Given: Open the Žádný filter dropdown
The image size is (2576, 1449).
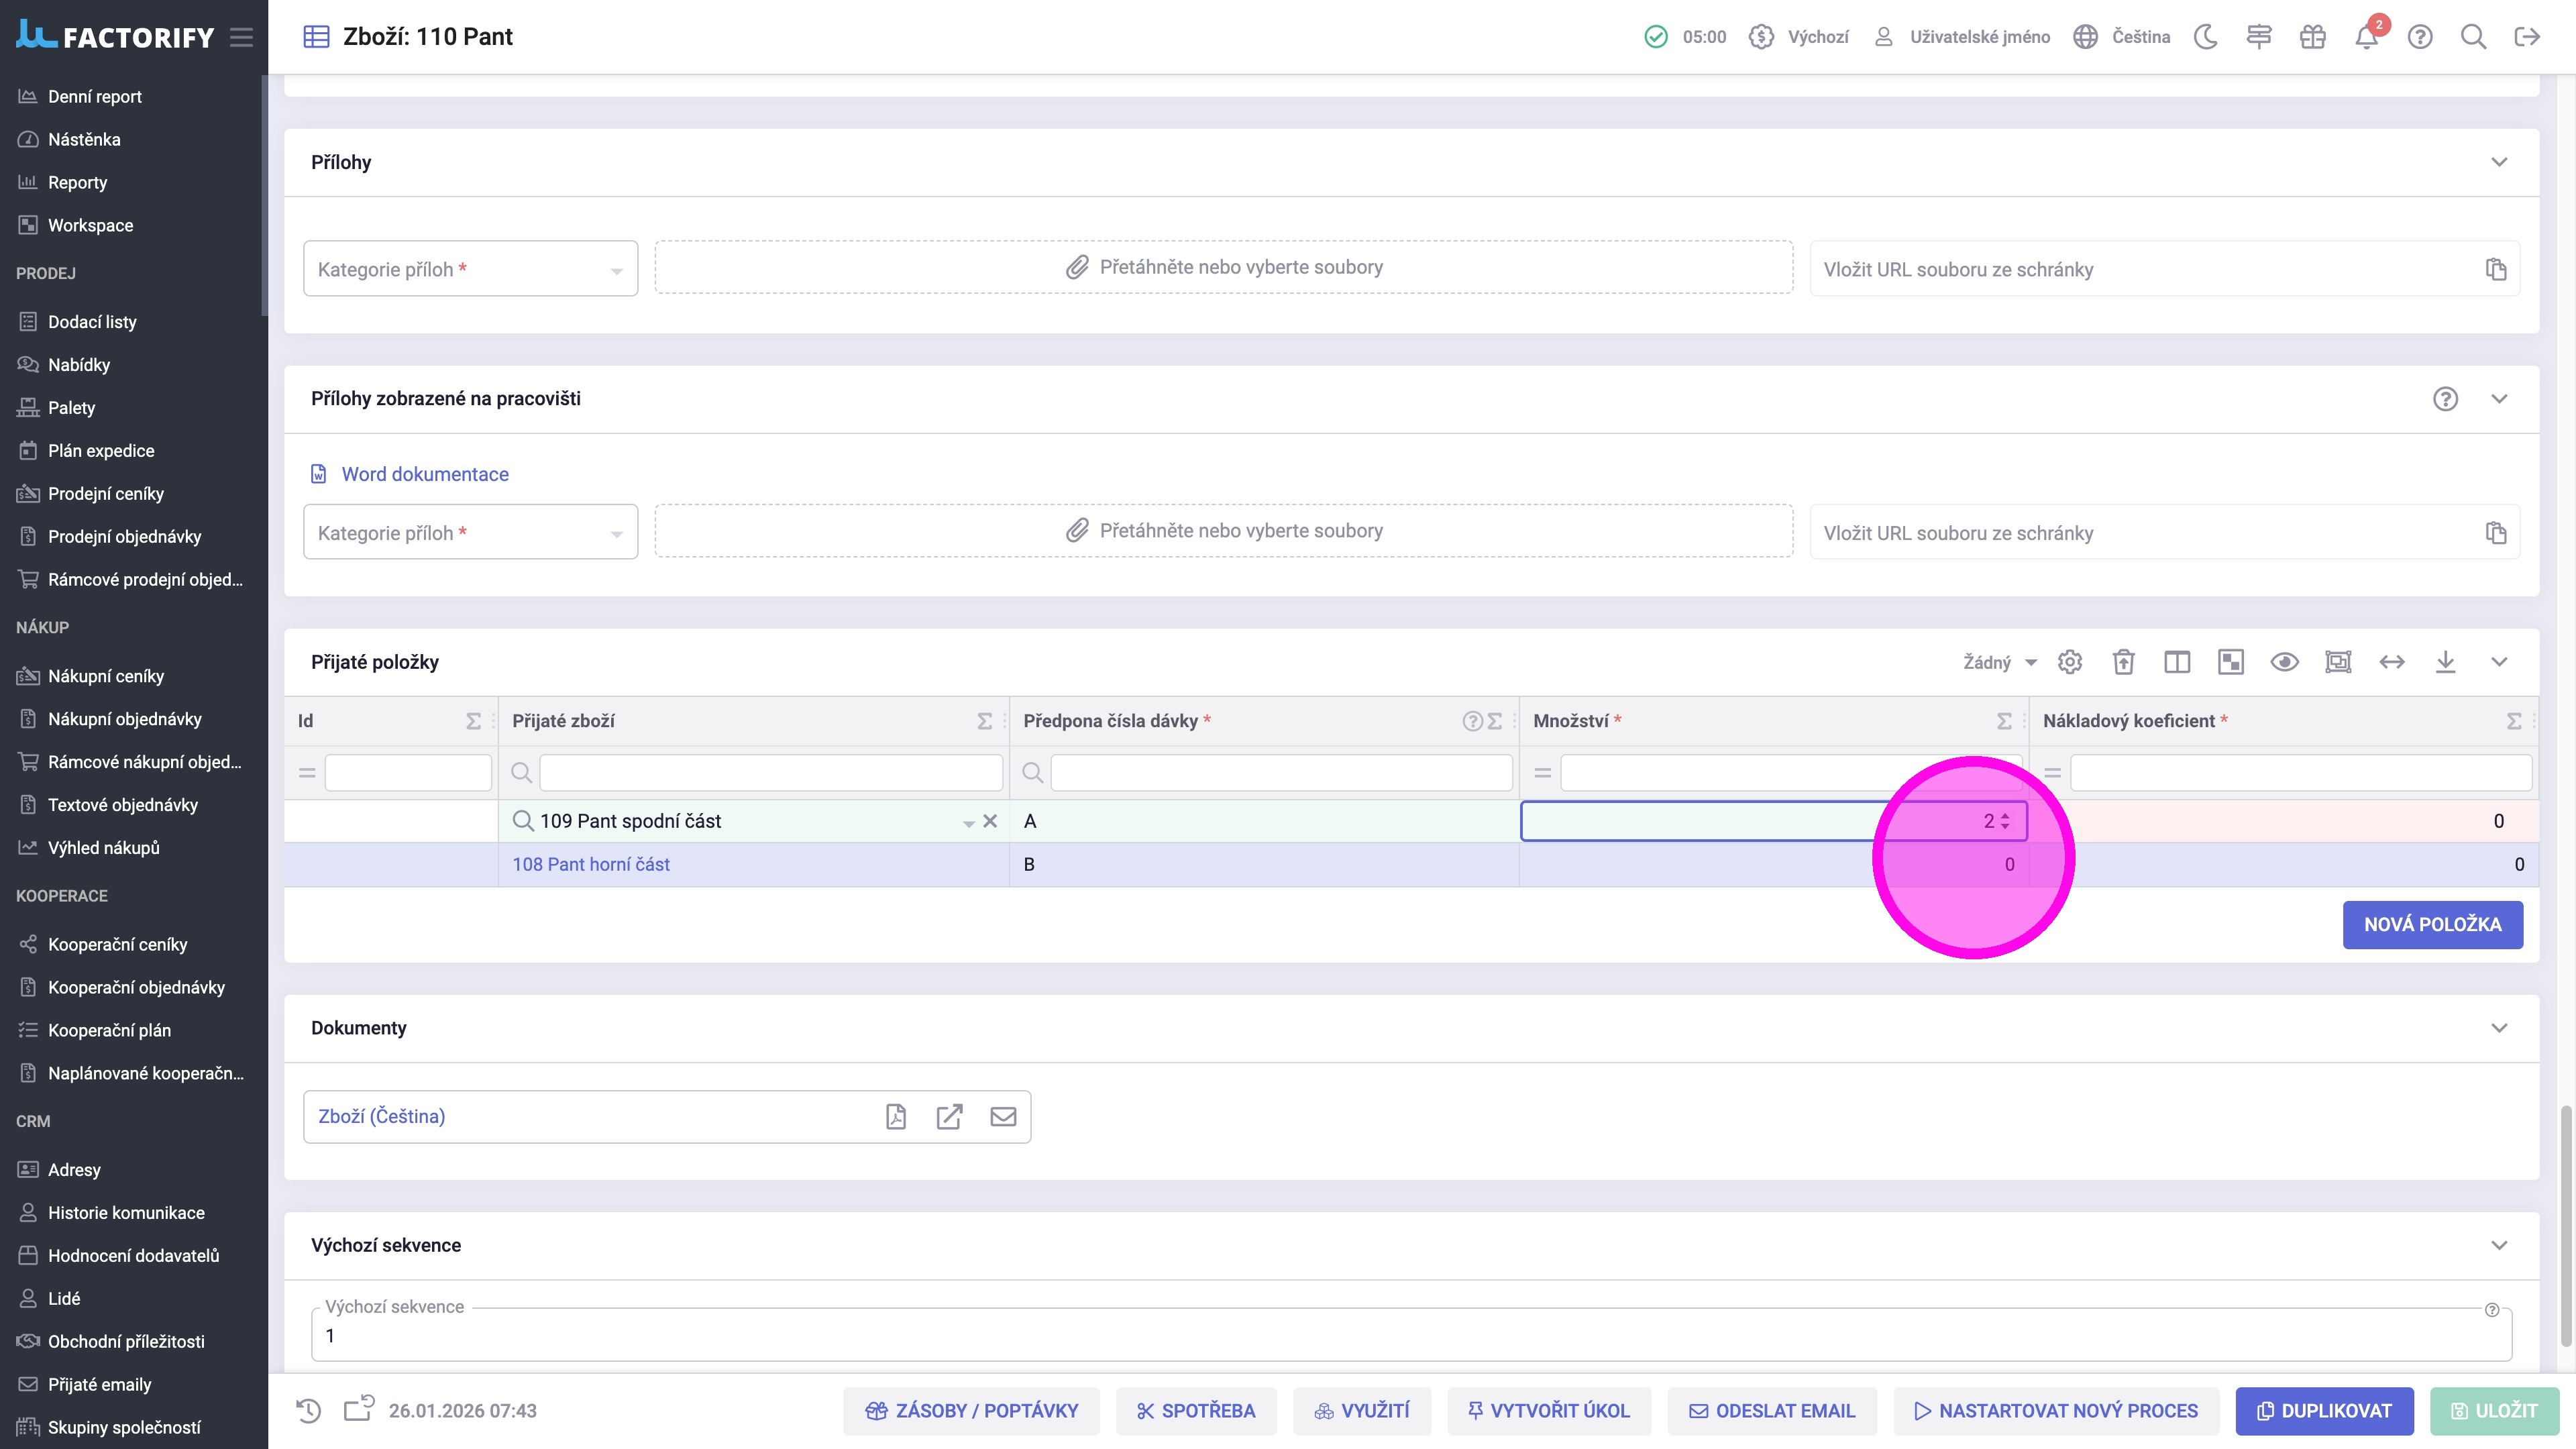Looking at the screenshot, I should [x=1999, y=662].
